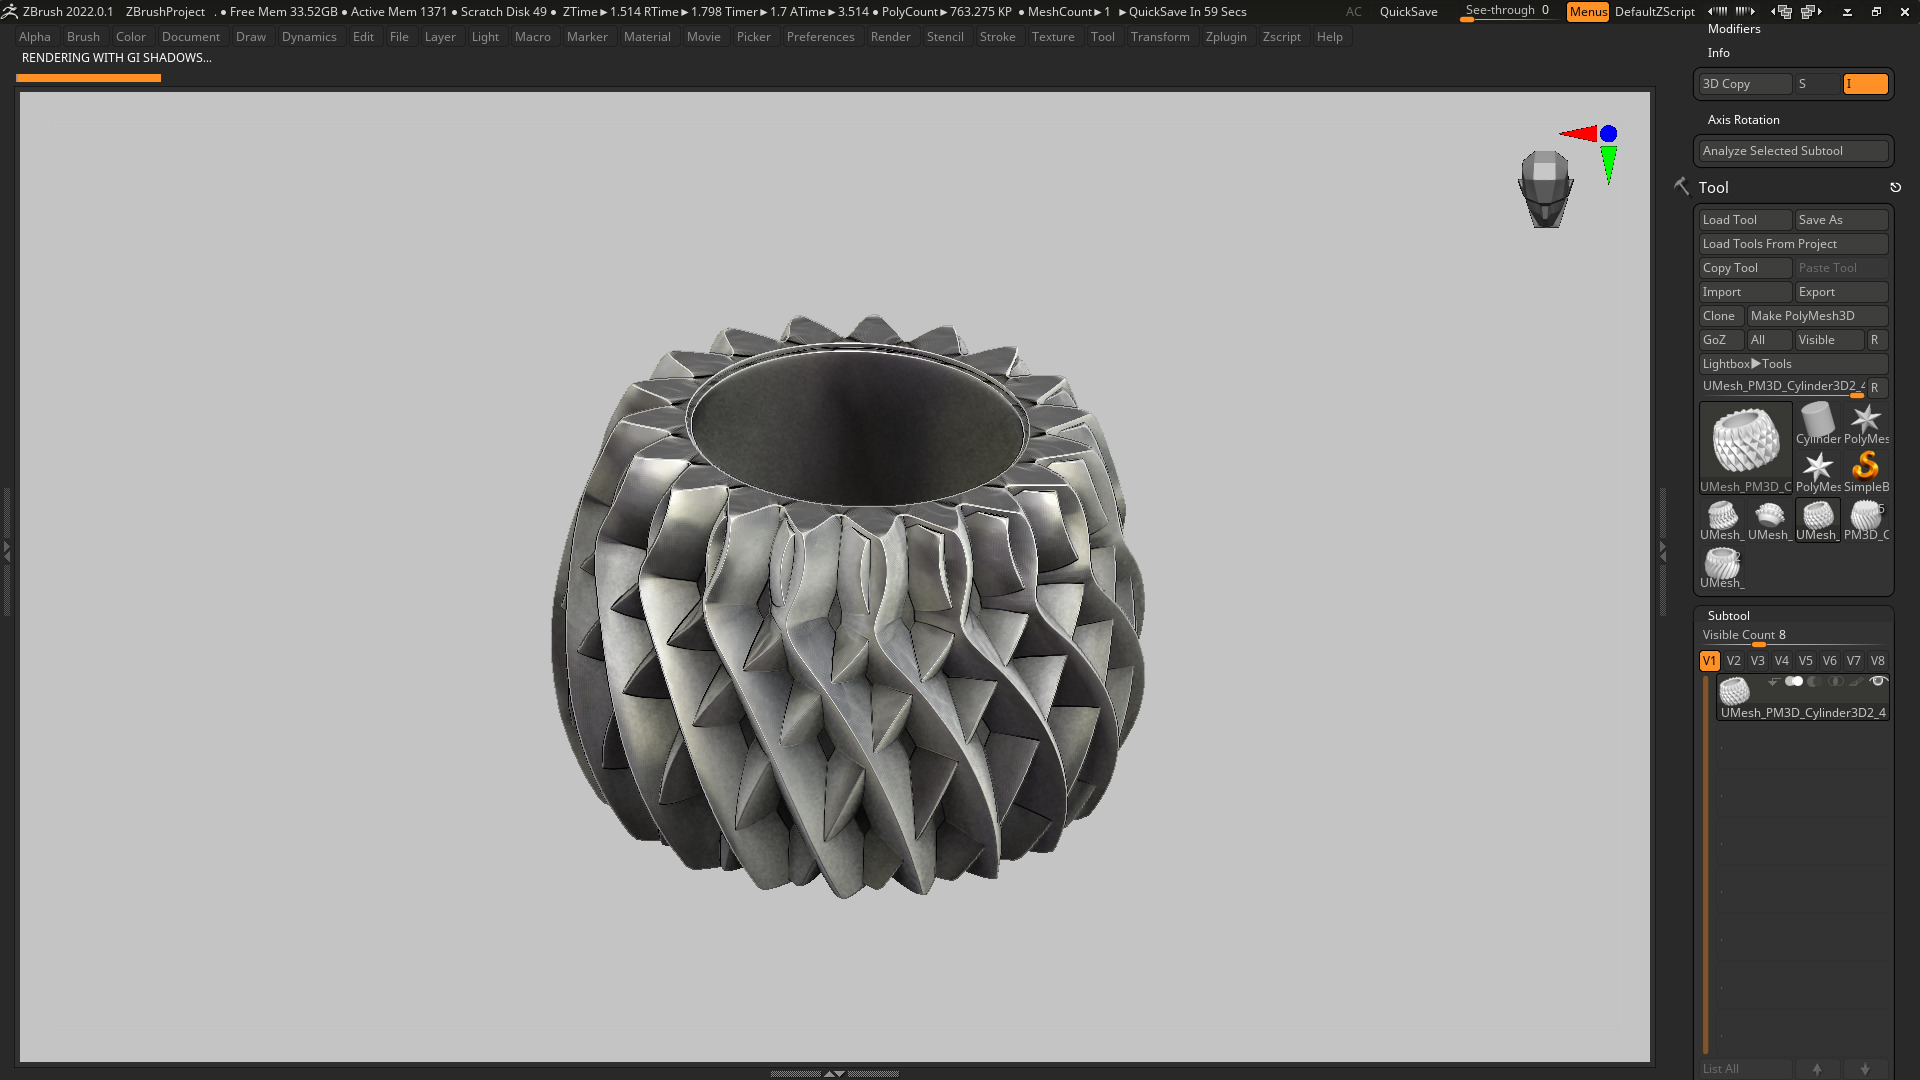
Task: Select the top-right PolyMesh star tool
Action: [x=1866, y=424]
